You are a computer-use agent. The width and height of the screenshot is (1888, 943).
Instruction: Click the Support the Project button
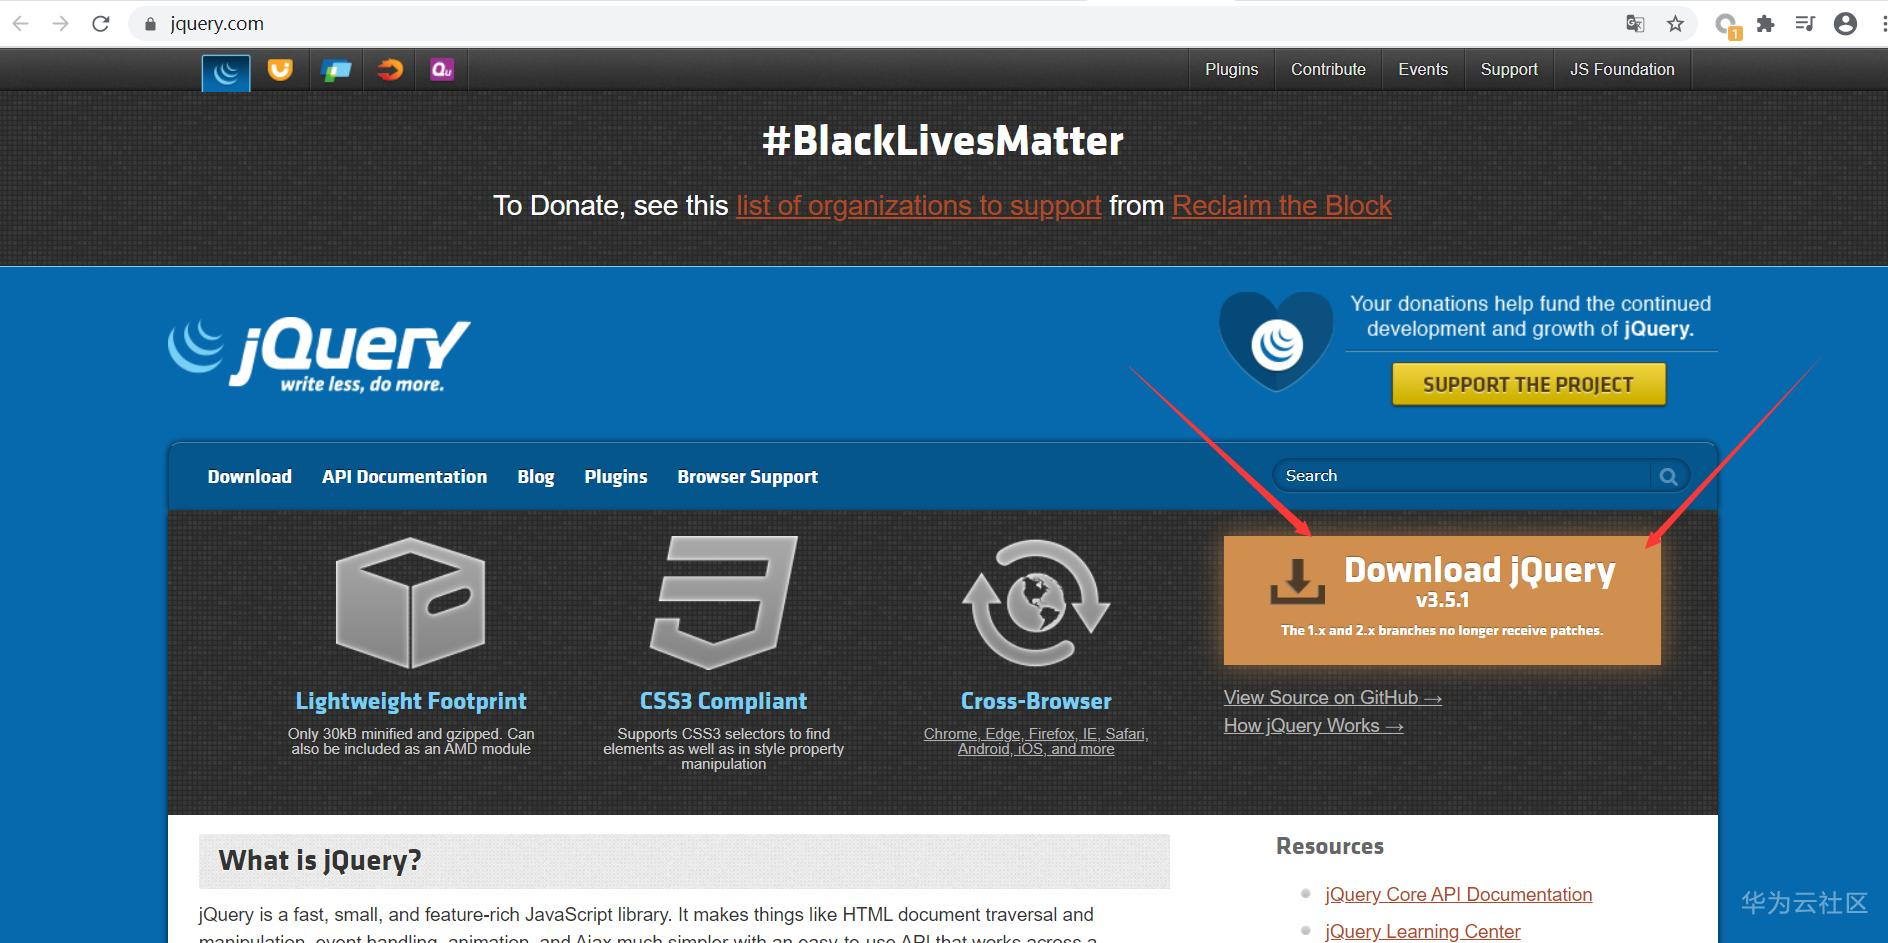tap(1529, 384)
